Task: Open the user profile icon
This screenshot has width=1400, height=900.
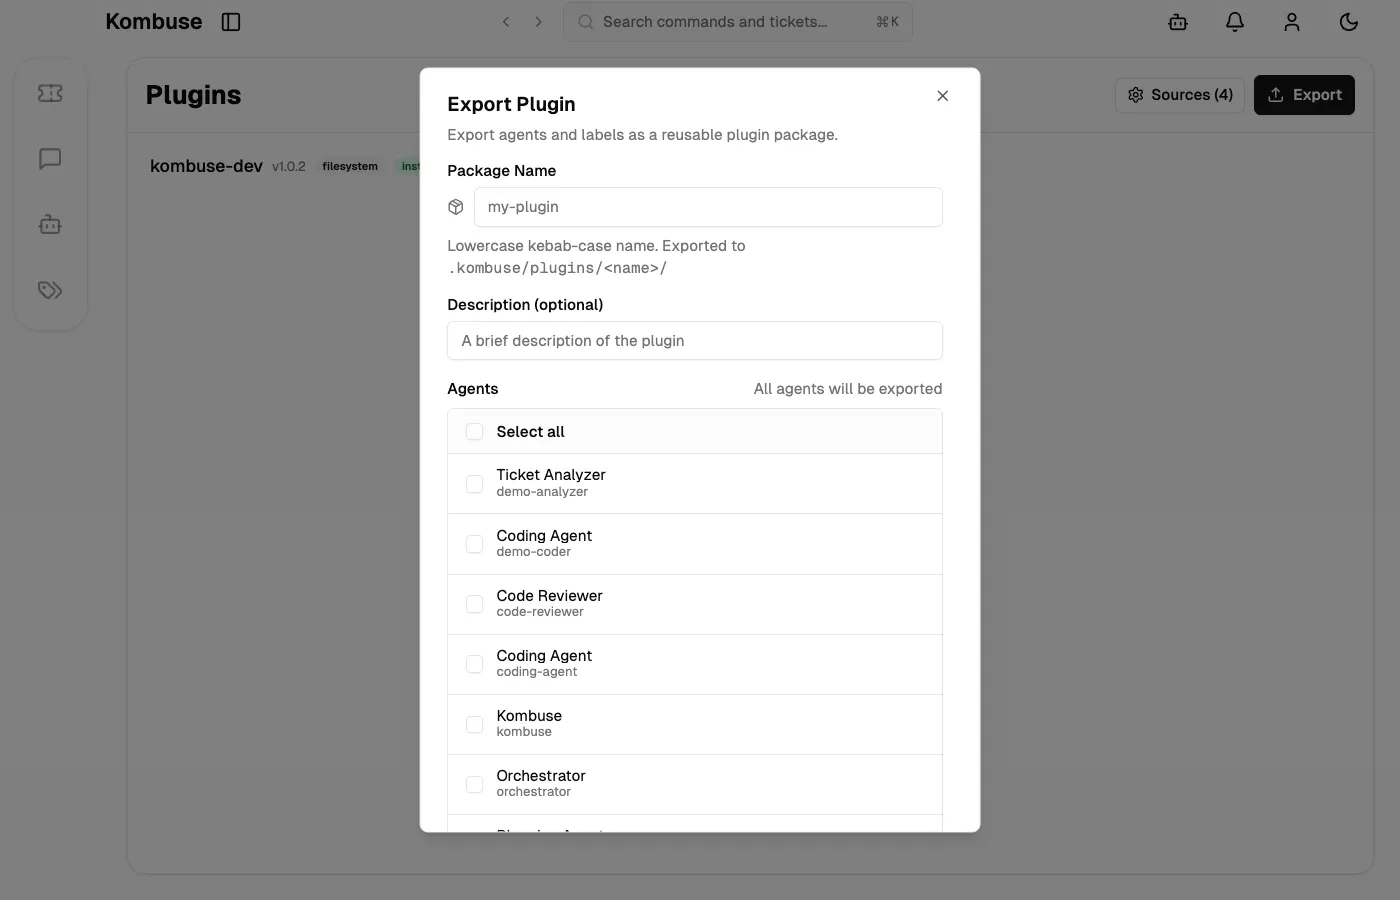Action: pyautogui.click(x=1291, y=21)
